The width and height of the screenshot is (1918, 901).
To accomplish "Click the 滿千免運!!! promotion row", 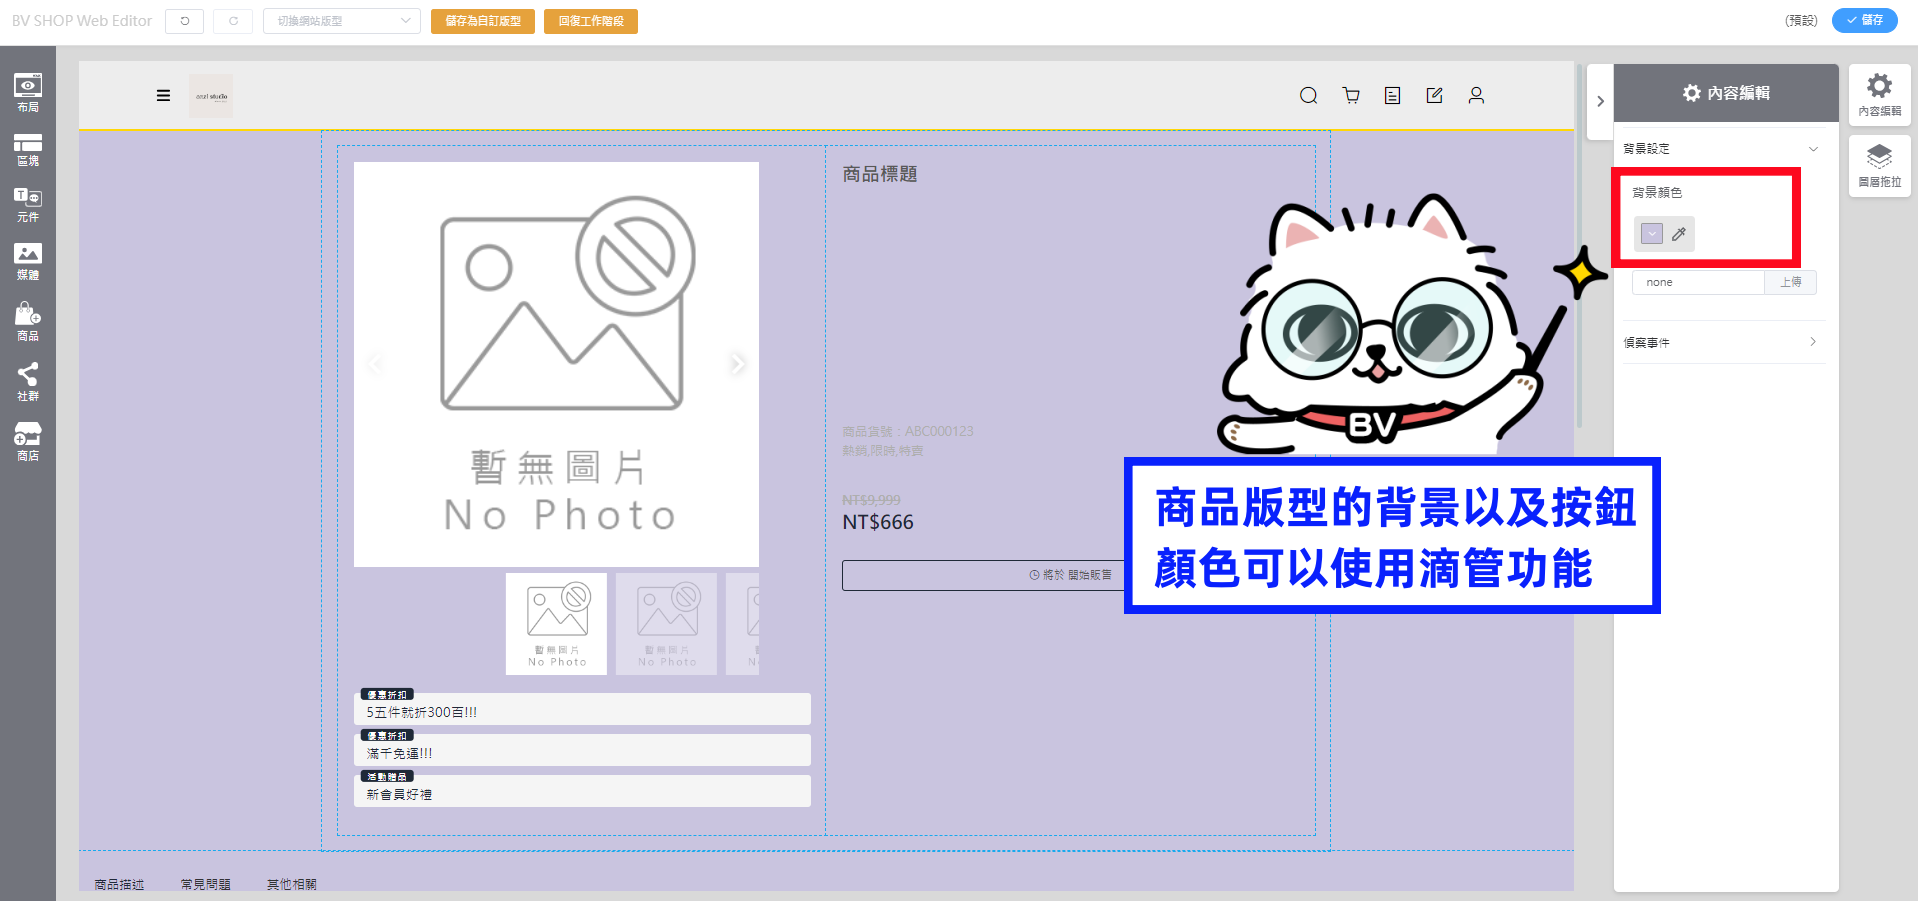I will tap(582, 750).
